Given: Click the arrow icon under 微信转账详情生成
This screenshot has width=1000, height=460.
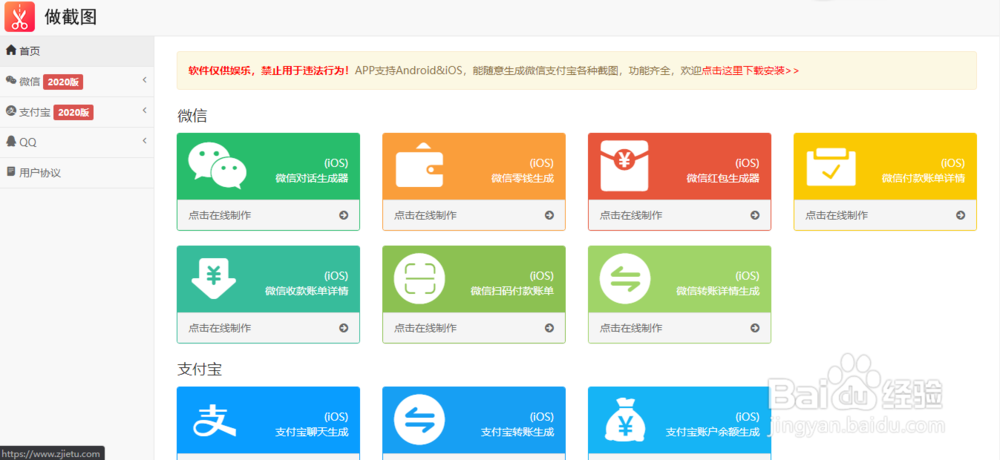Looking at the screenshot, I should pyautogui.click(x=755, y=328).
